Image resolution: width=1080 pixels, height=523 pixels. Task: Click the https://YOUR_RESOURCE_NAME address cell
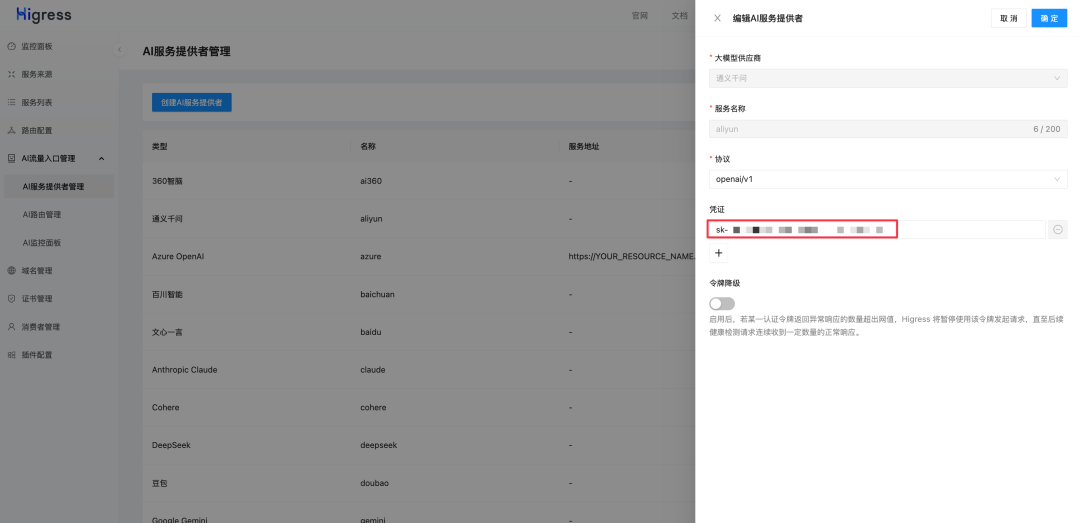click(632, 256)
